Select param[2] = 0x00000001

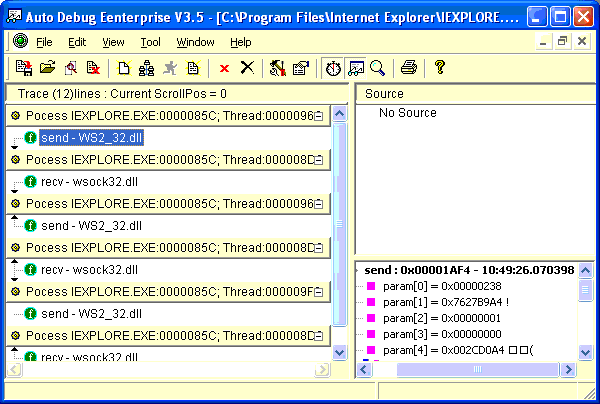442,318
